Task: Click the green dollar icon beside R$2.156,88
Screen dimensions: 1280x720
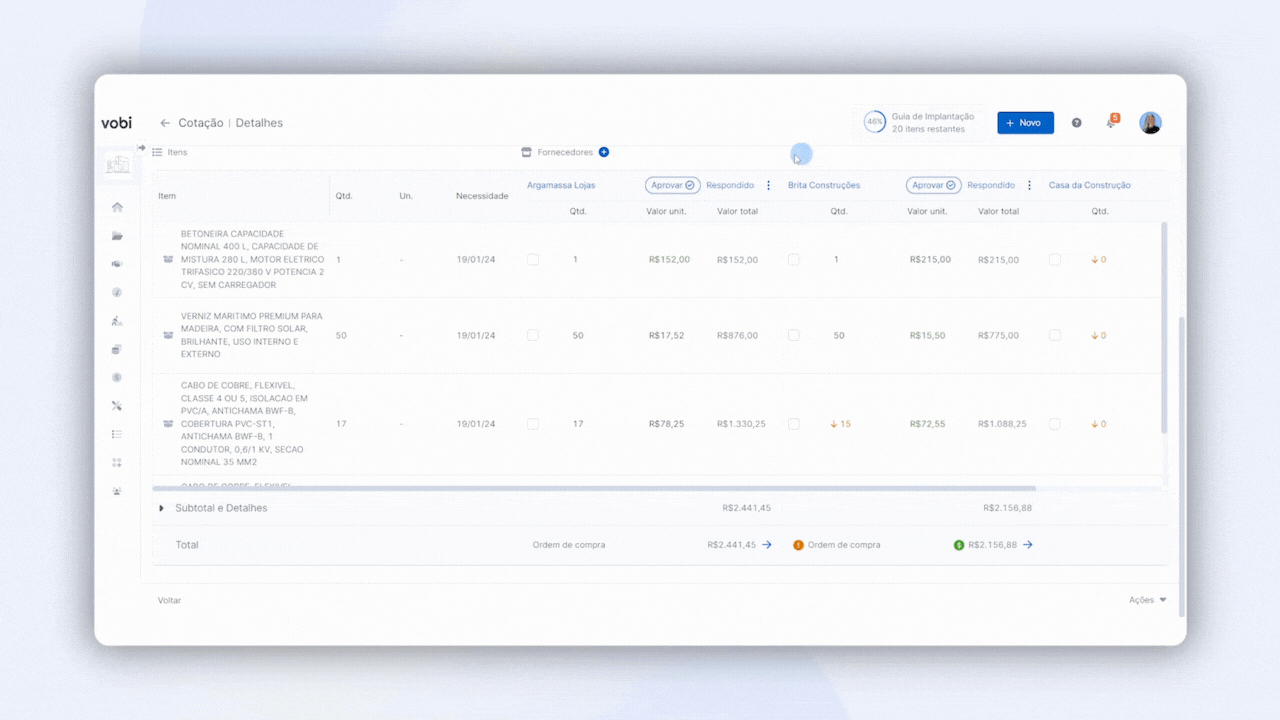Action: 959,545
